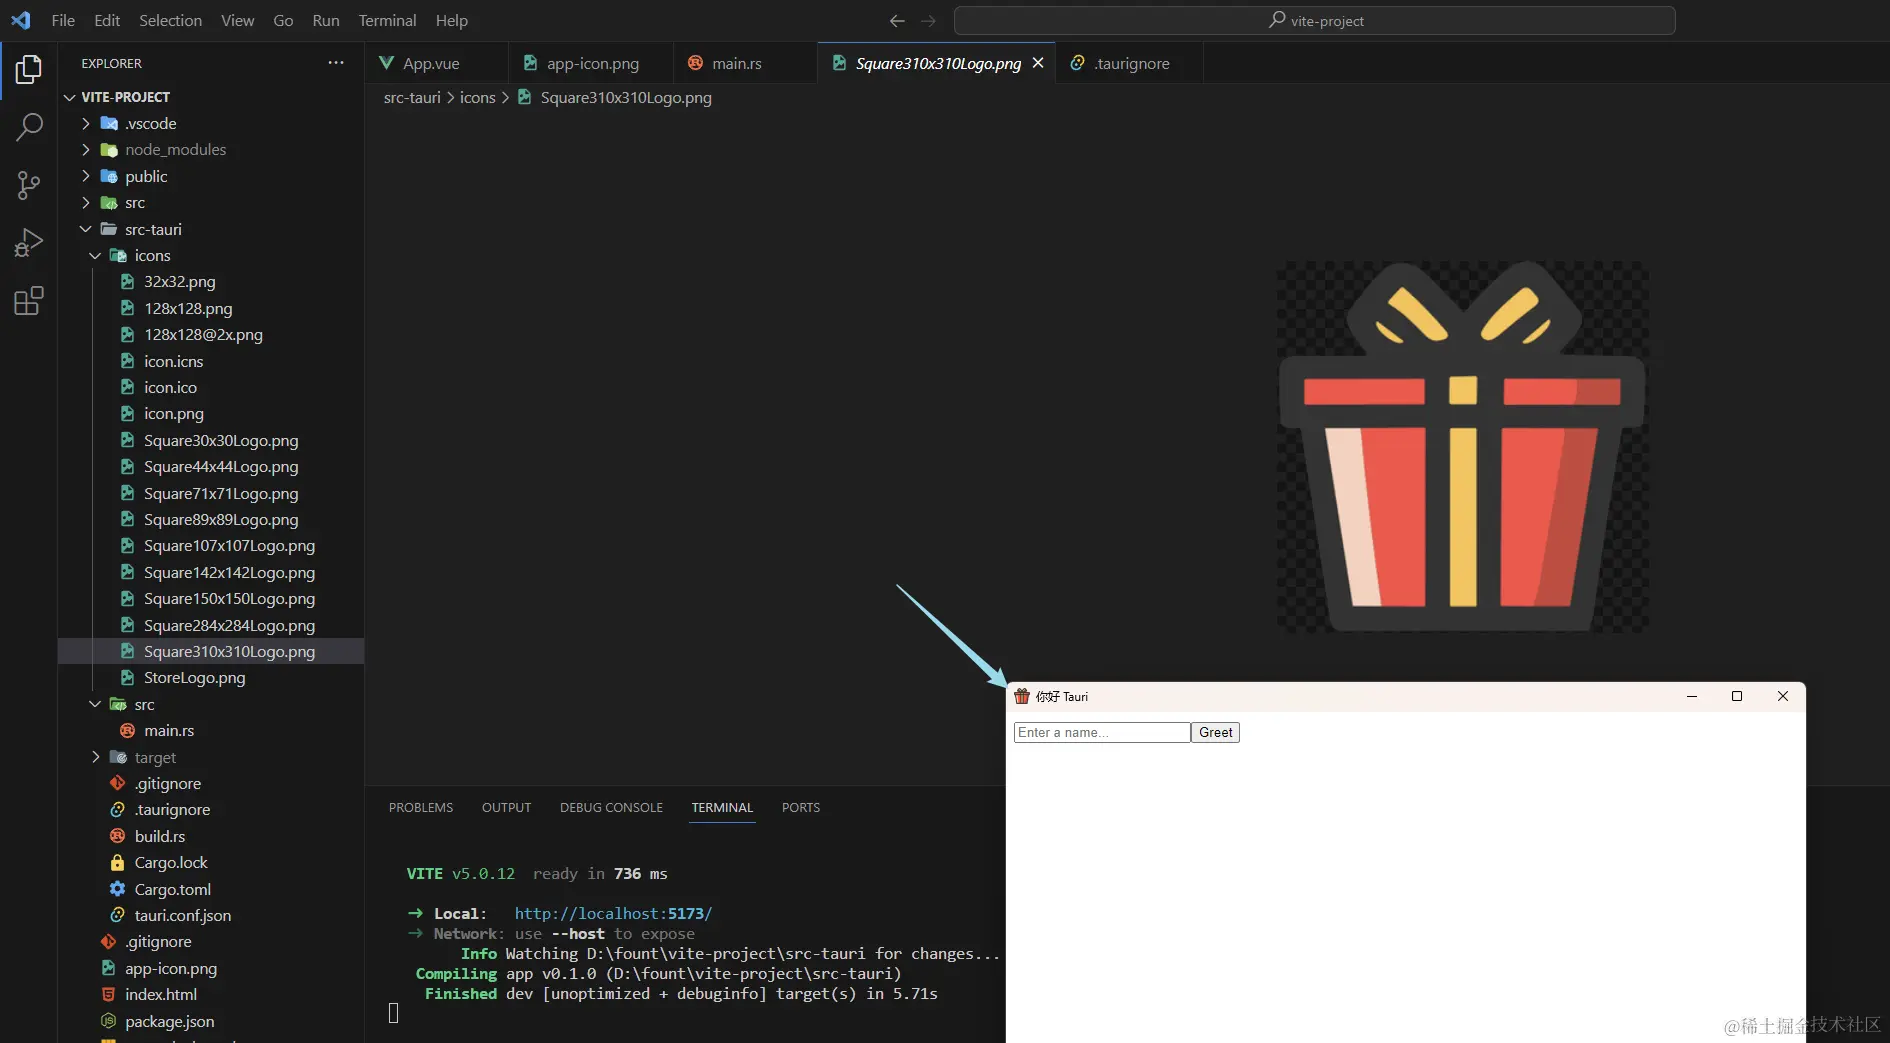Open the Explorer view in activity bar
This screenshot has width=1890, height=1043.
click(x=29, y=69)
